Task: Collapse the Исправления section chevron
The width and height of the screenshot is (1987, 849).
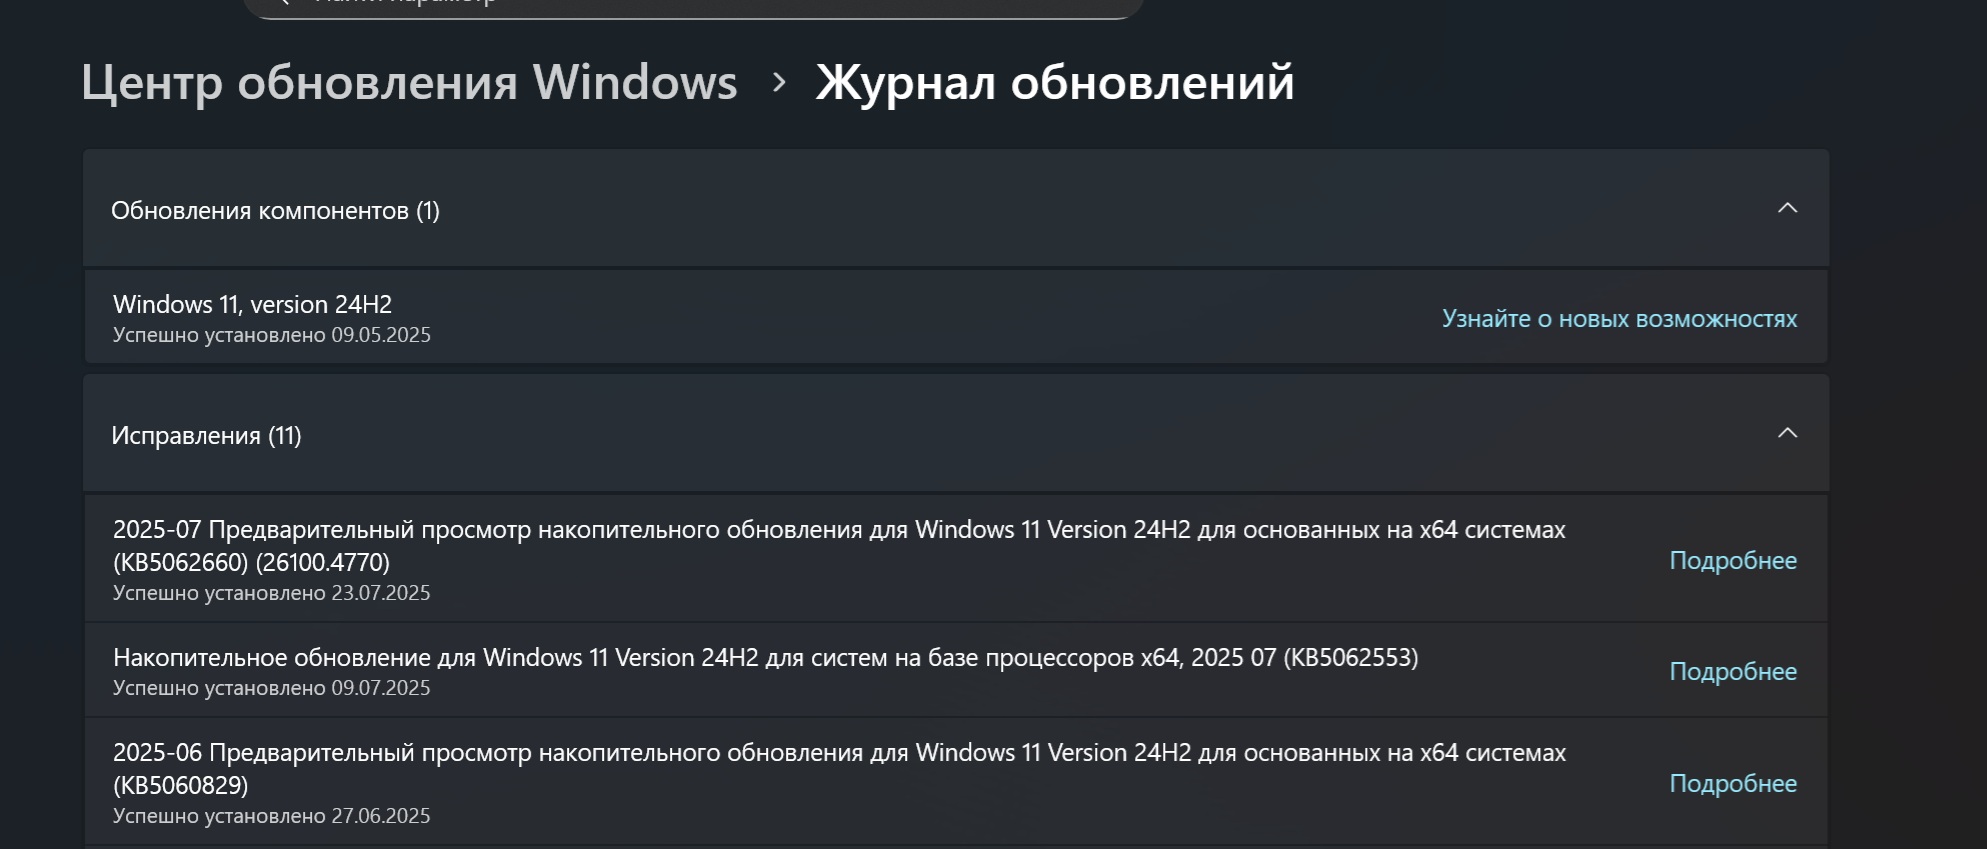Action: pos(1787,433)
